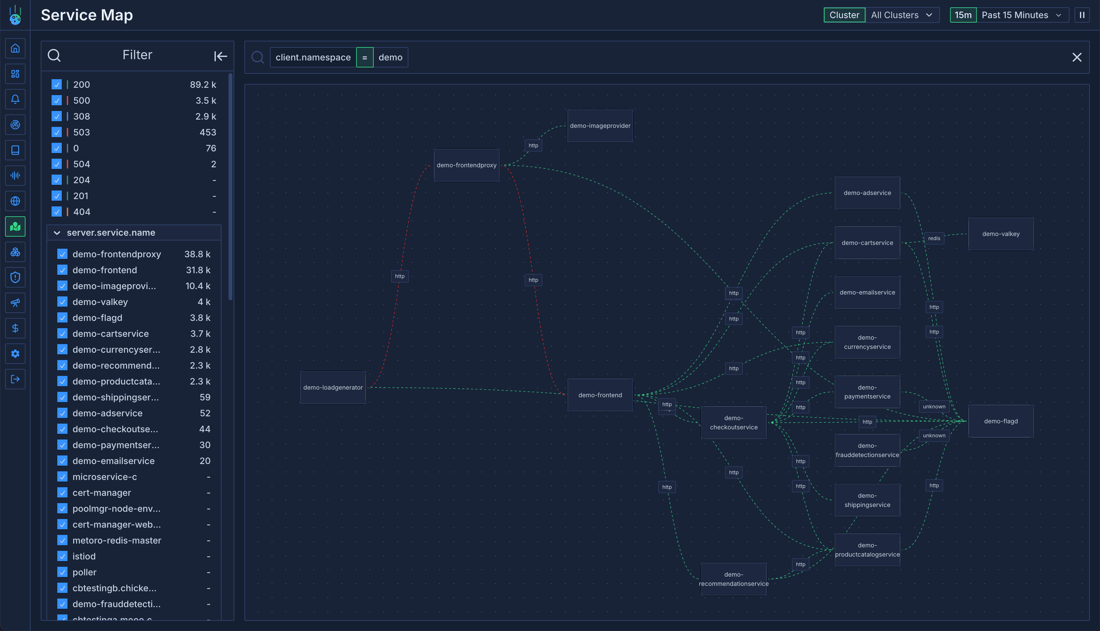This screenshot has height=631, width=1100.
Task: Click the search icon in query bar
Action: pyautogui.click(x=257, y=58)
